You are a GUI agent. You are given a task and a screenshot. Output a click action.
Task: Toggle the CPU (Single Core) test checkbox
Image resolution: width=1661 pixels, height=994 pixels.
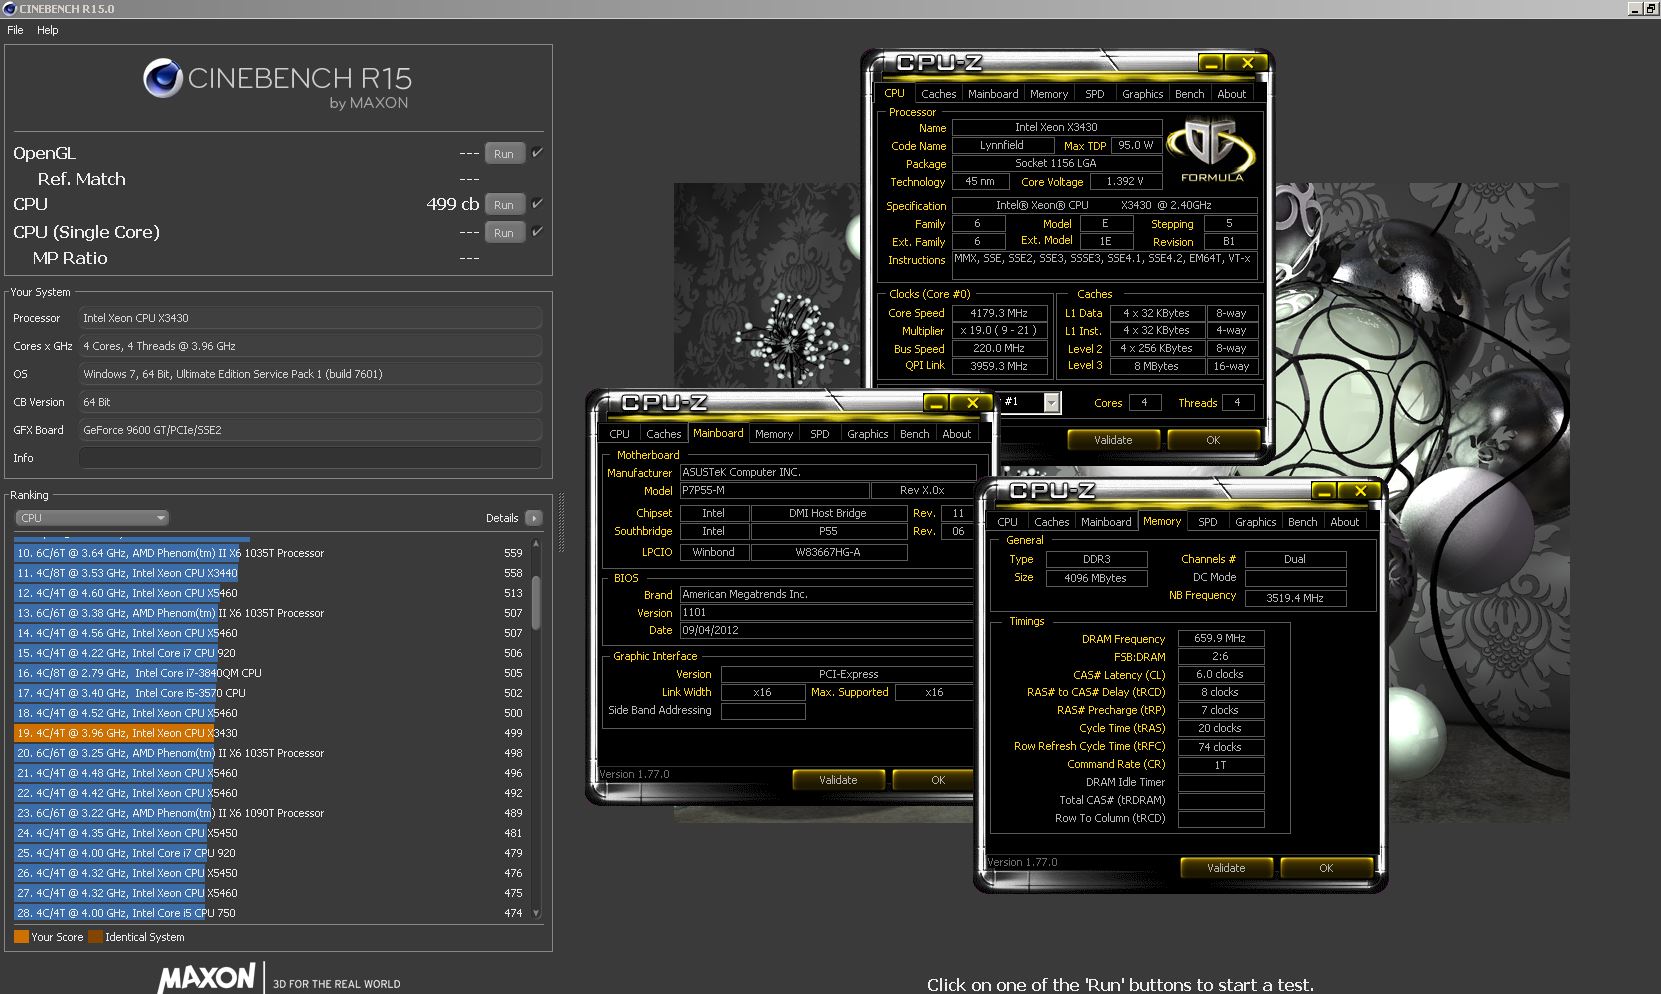coord(537,232)
